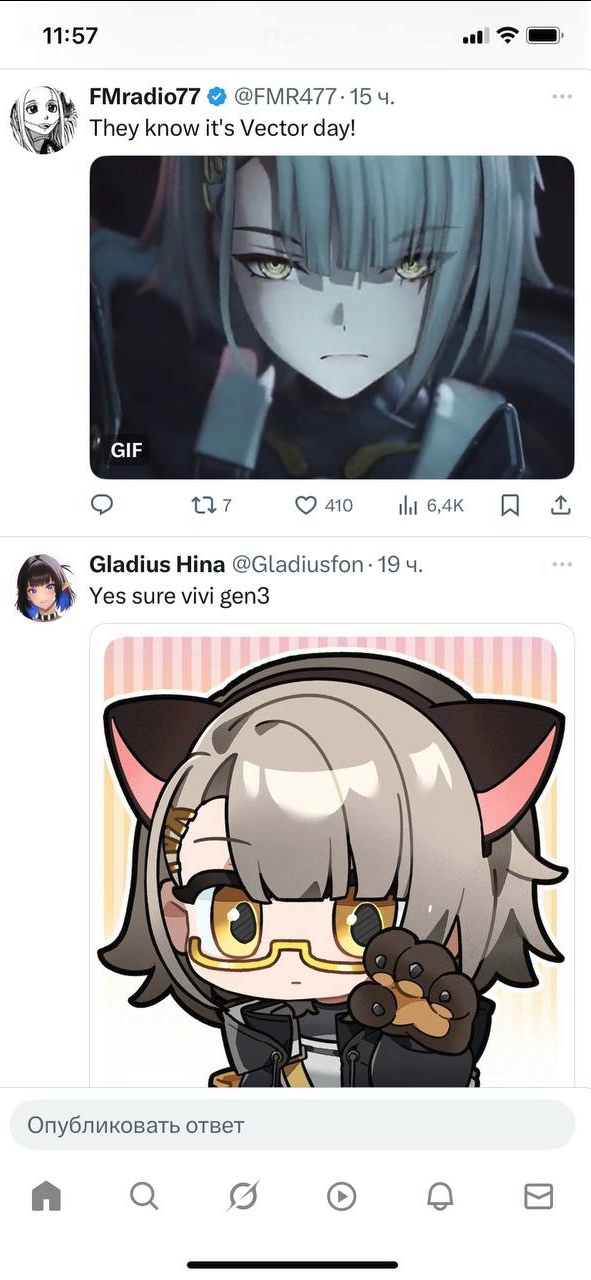Open the FMradio77 display name link
Image resolution: width=591 pixels, height=1280 pixels.
click(146, 97)
